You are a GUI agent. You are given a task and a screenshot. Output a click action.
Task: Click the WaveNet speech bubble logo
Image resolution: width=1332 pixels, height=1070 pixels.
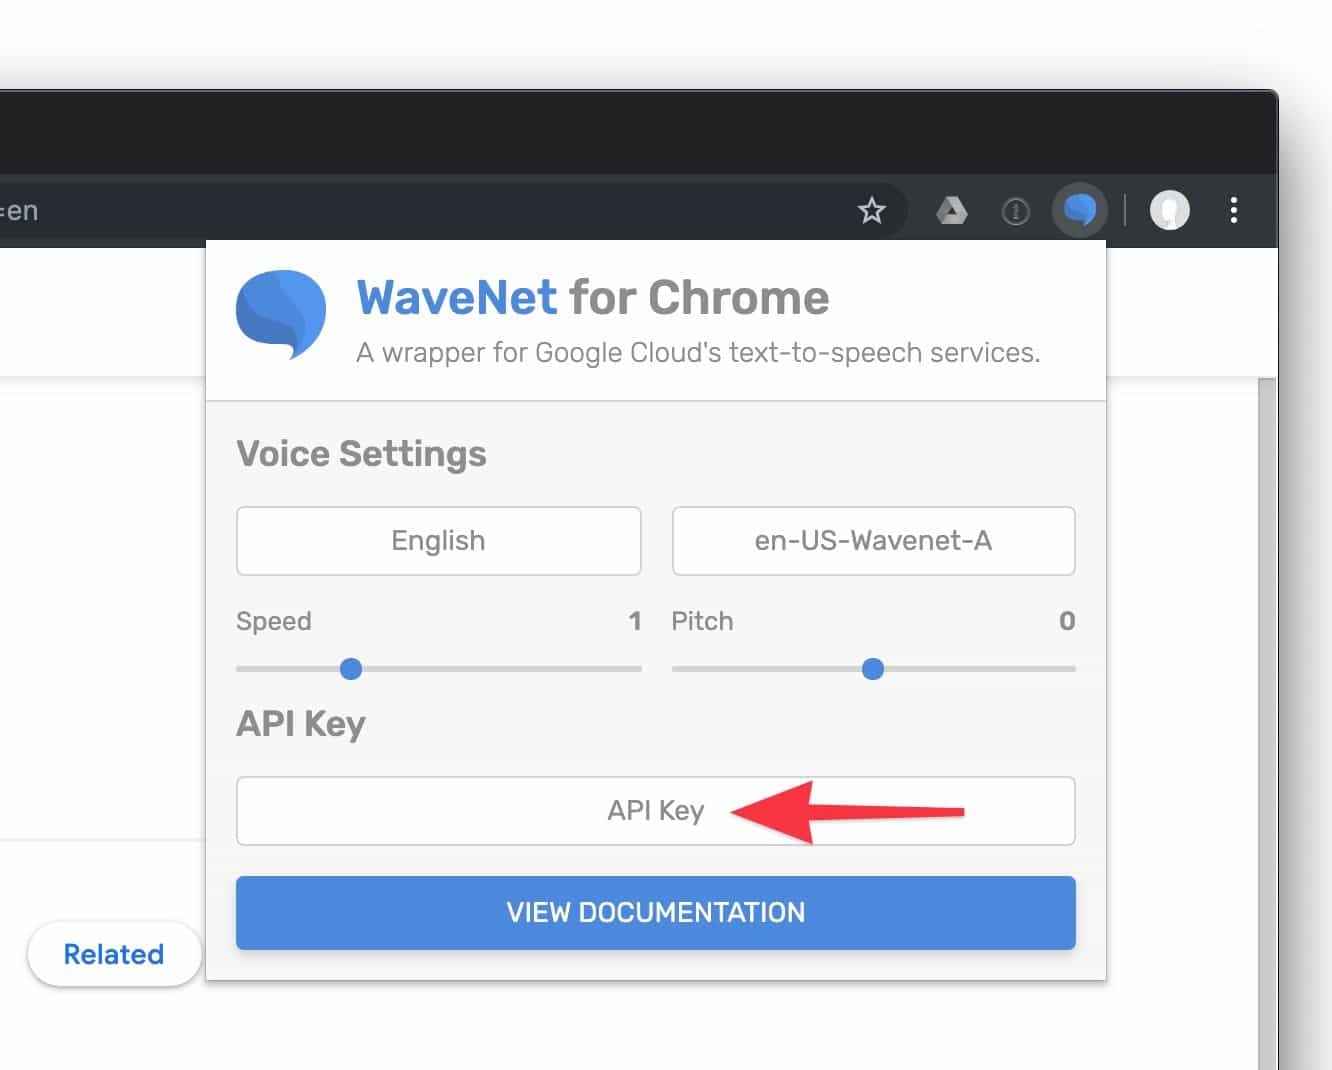tap(281, 314)
